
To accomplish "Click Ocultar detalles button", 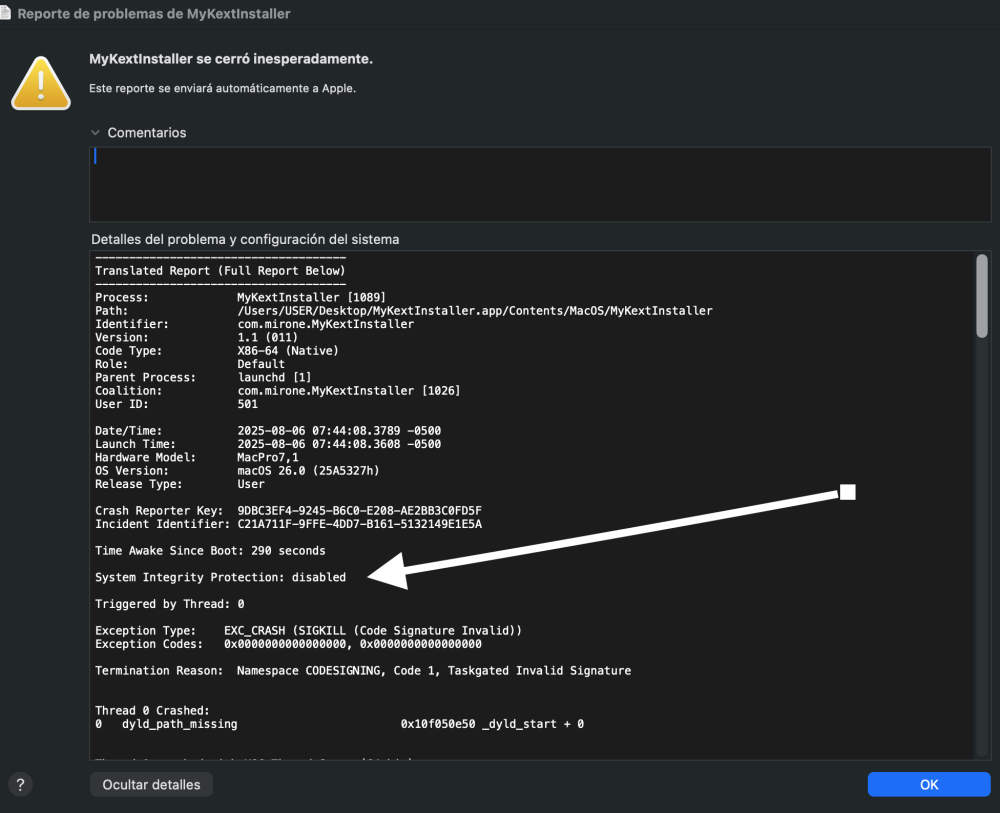I will 151,784.
